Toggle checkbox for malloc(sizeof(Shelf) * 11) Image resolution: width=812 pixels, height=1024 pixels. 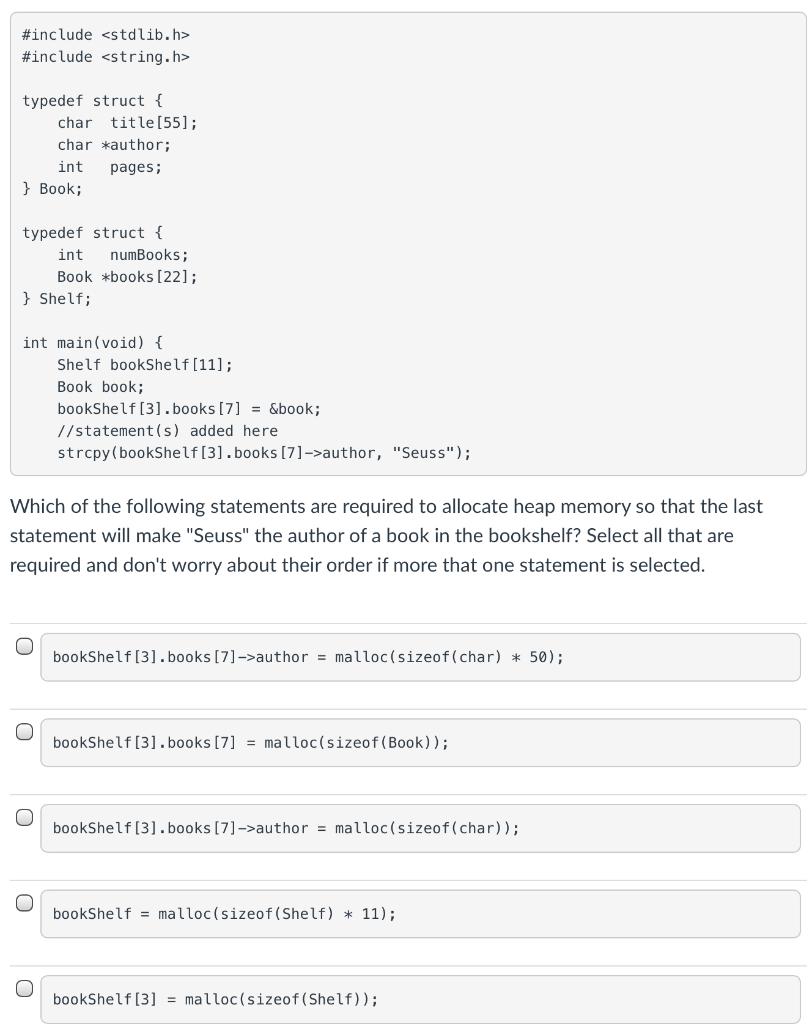[x=25, y=903]
